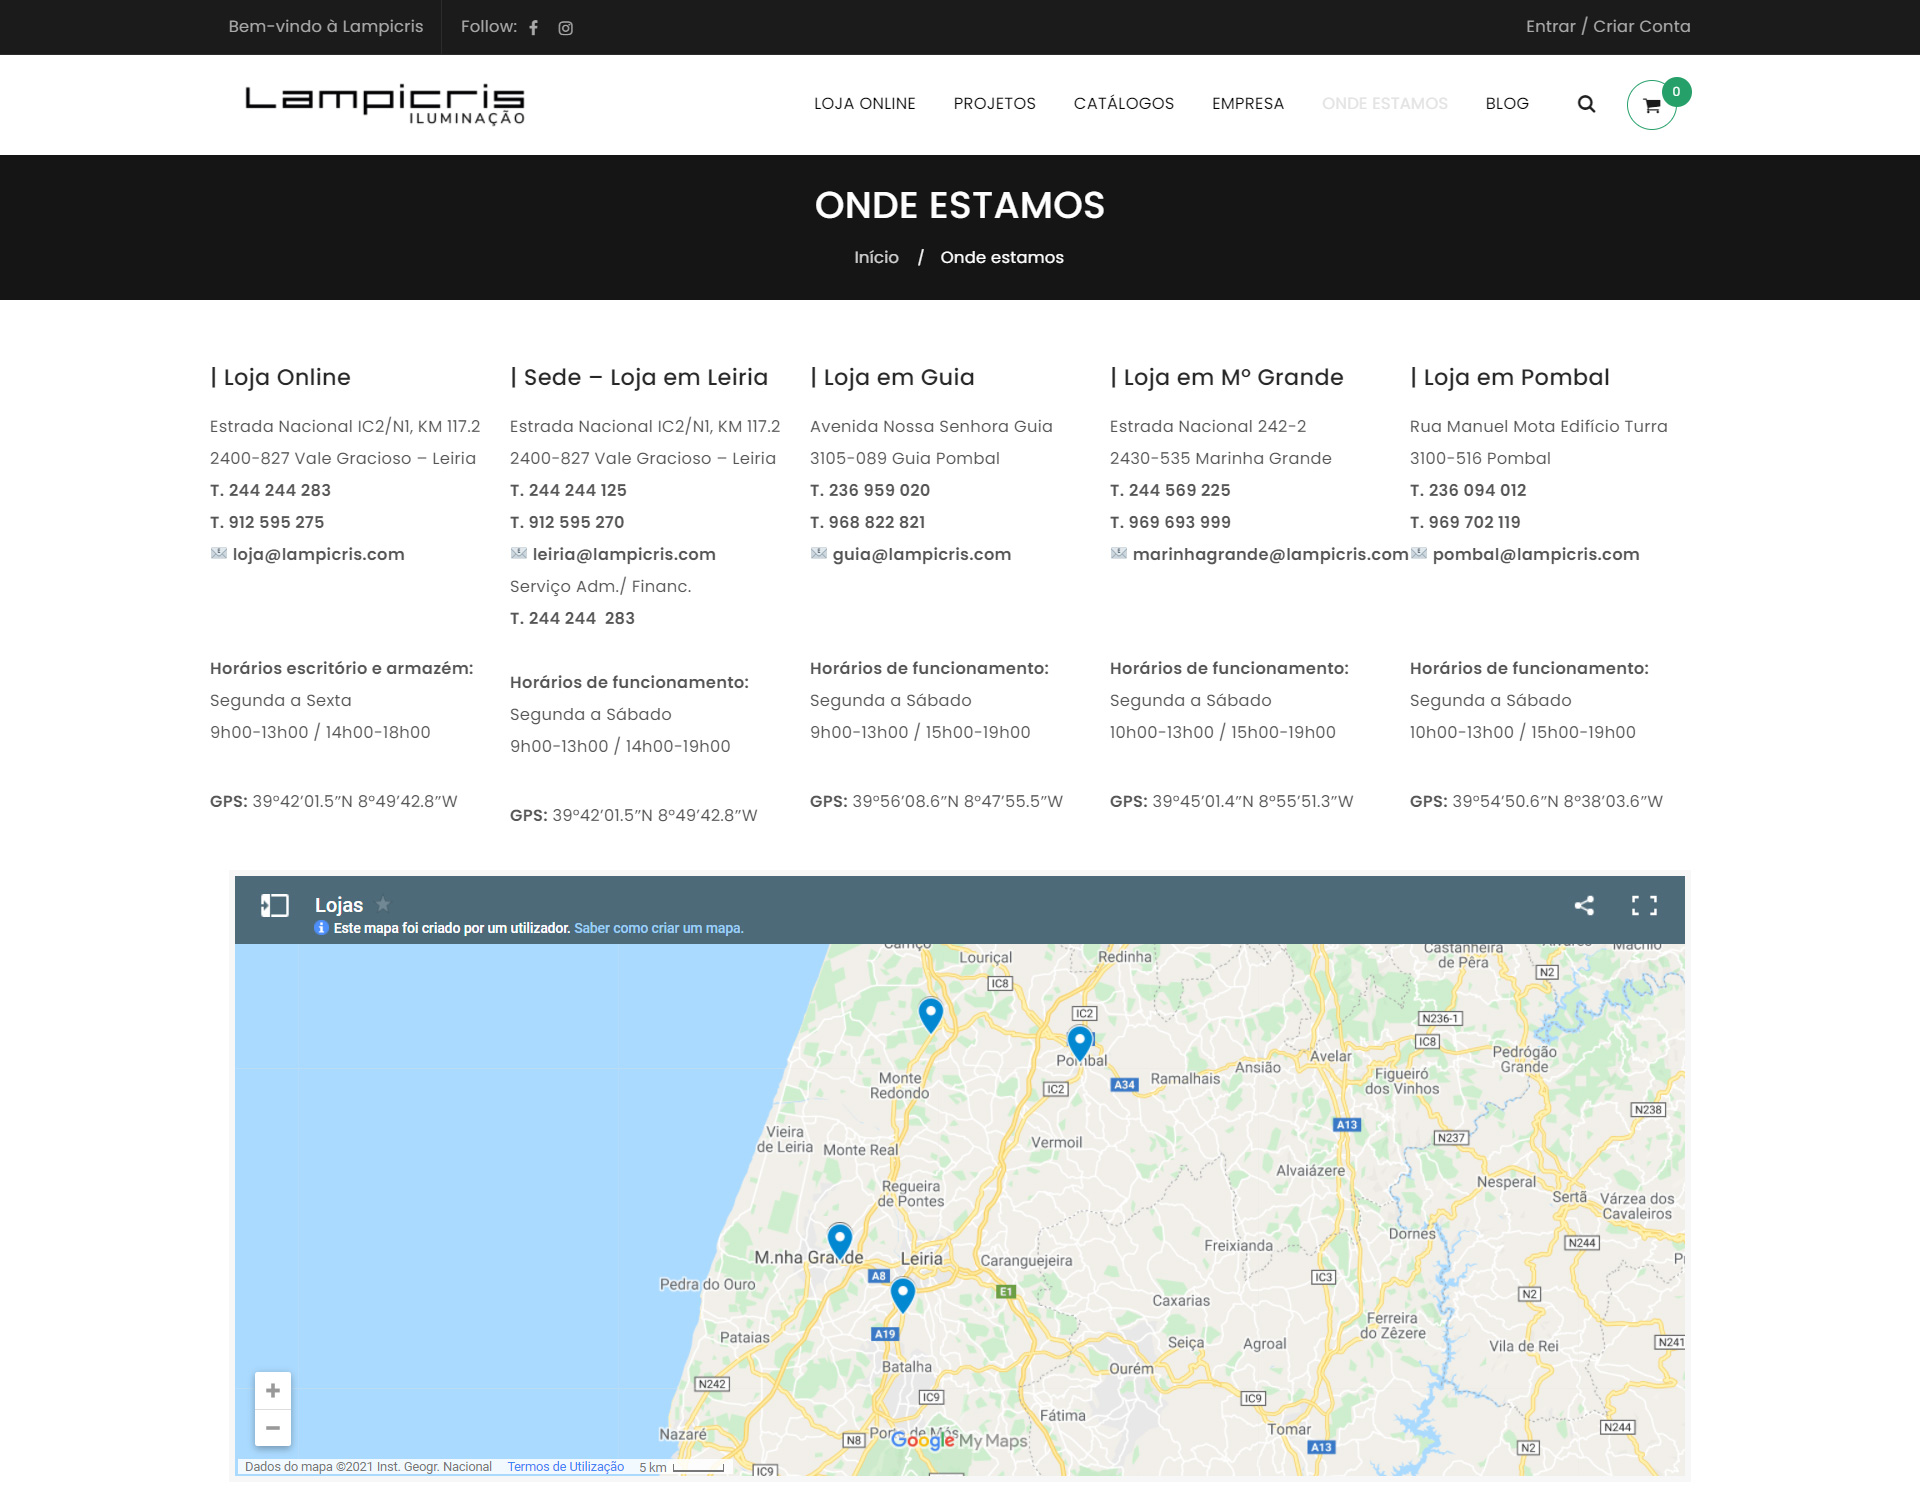The height and width of the screenshot is (1511, 1920).
Task: Open Termos de Utilização map link
Action: click(x=565, y=1467)
